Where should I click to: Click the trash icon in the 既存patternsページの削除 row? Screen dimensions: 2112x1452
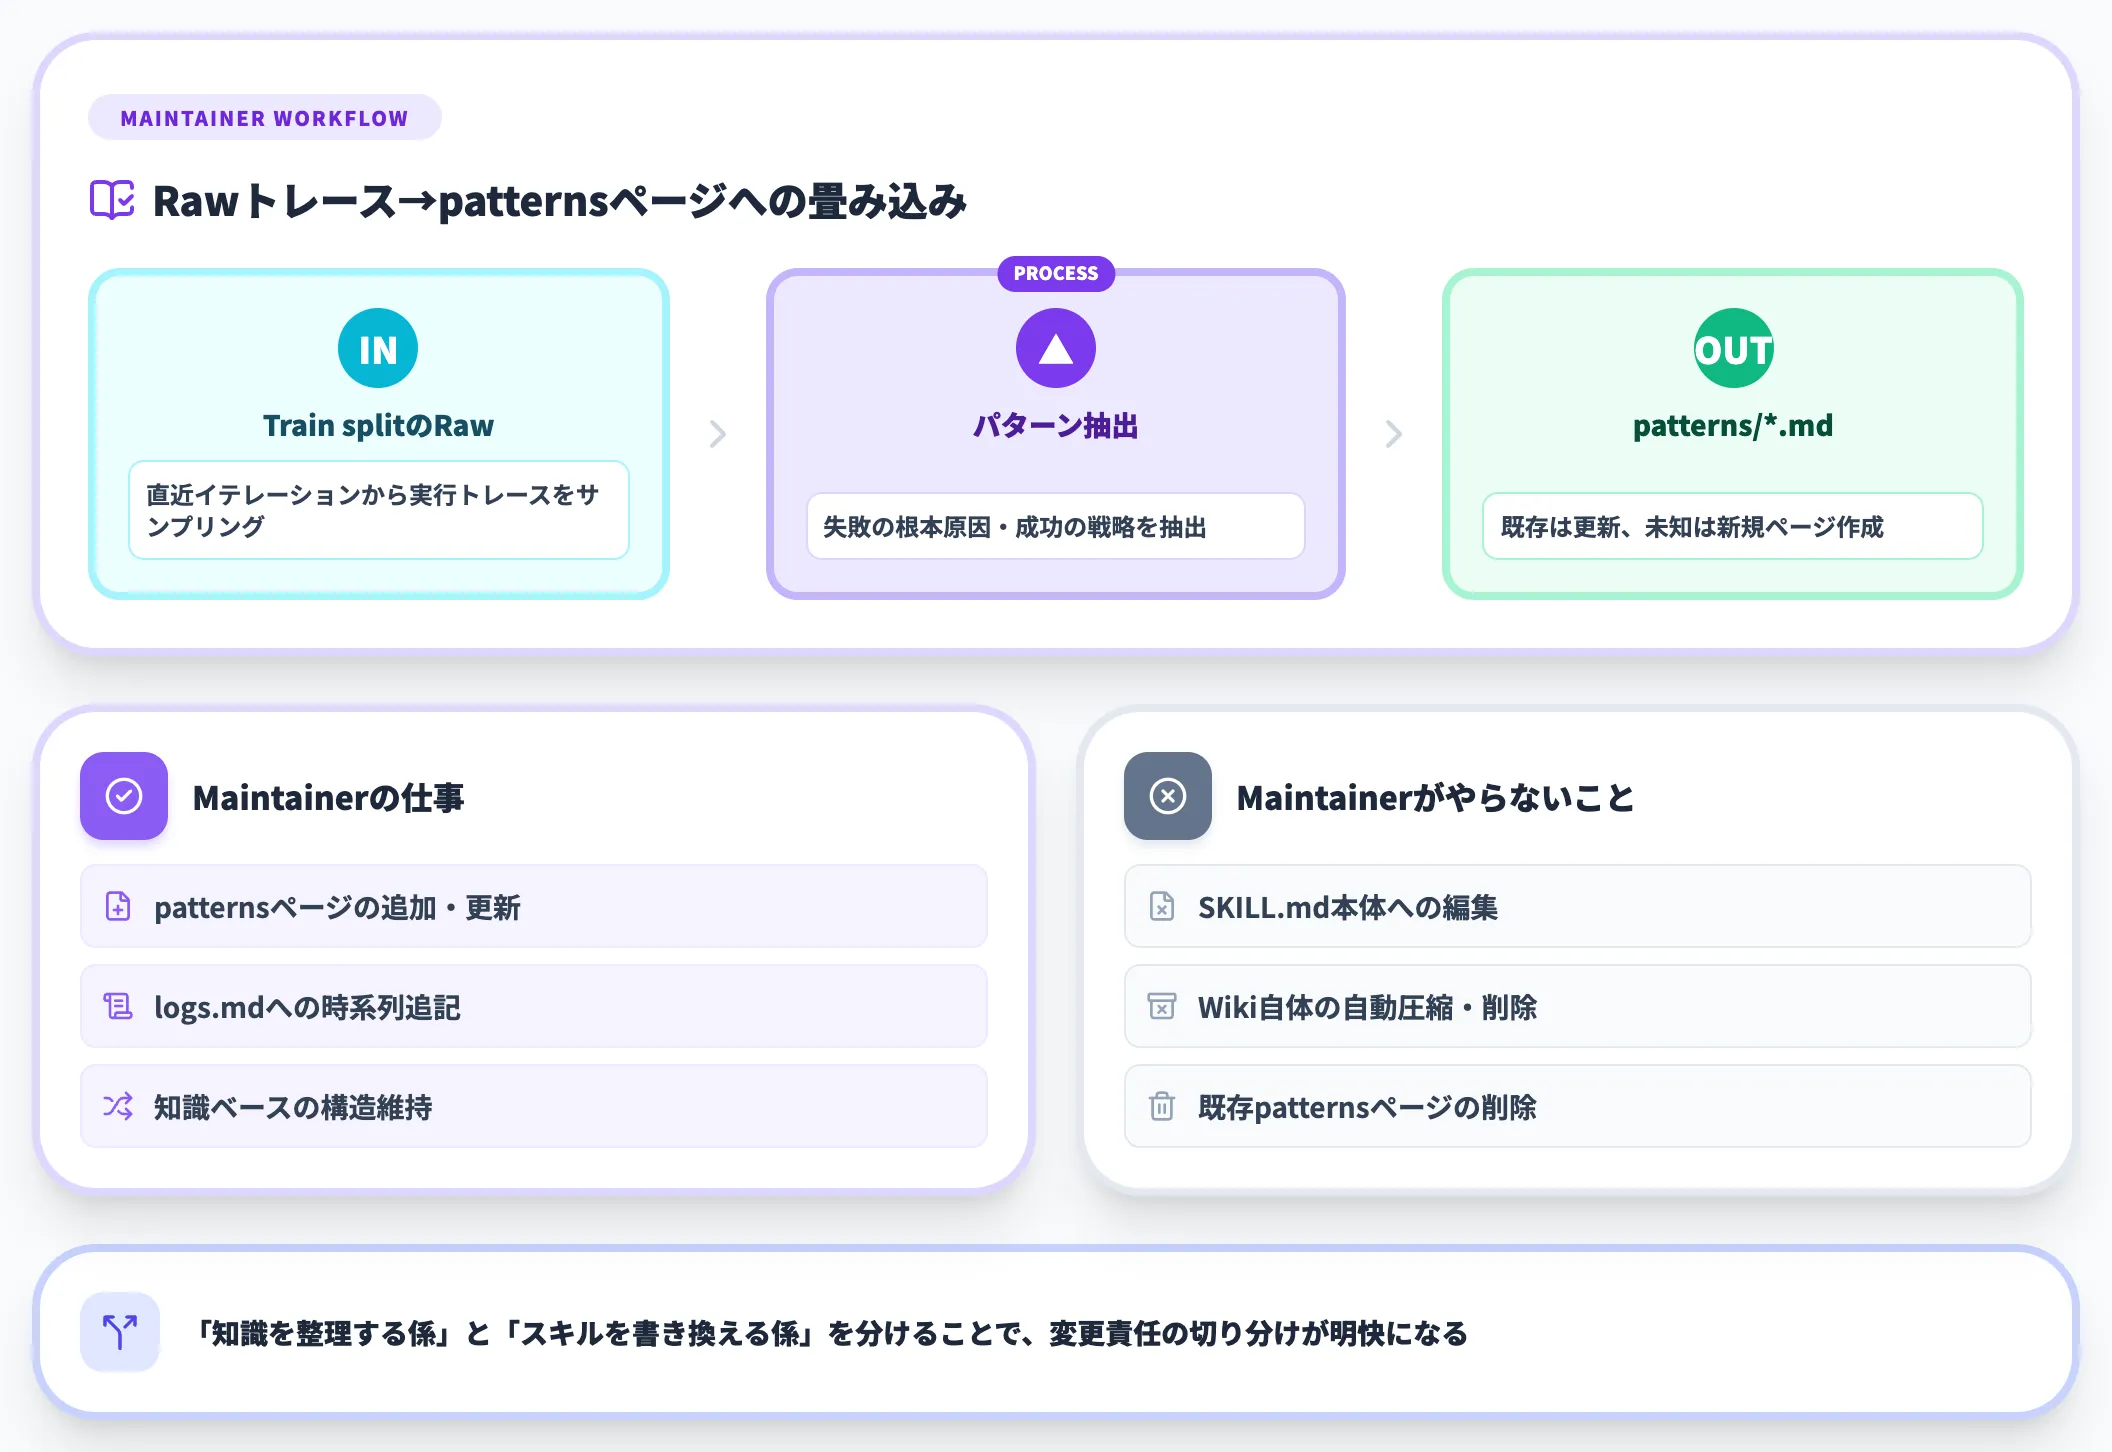1162,1106
